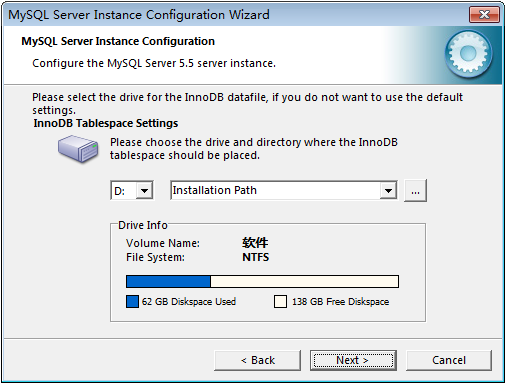Image resolution: width=506 pixels, height=384 pixels.
Task: Click the disk usage bar
Action: point(262,281)
